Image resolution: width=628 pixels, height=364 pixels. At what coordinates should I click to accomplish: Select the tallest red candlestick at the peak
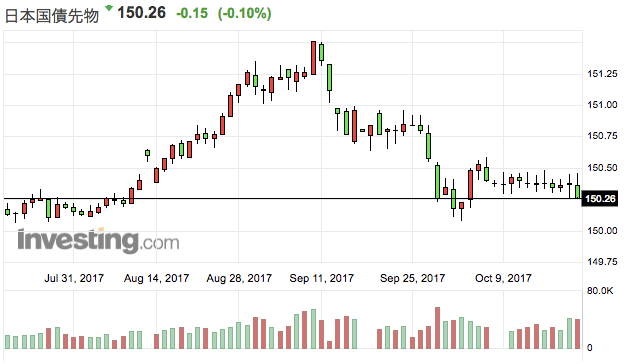click(x=313, y=58)
